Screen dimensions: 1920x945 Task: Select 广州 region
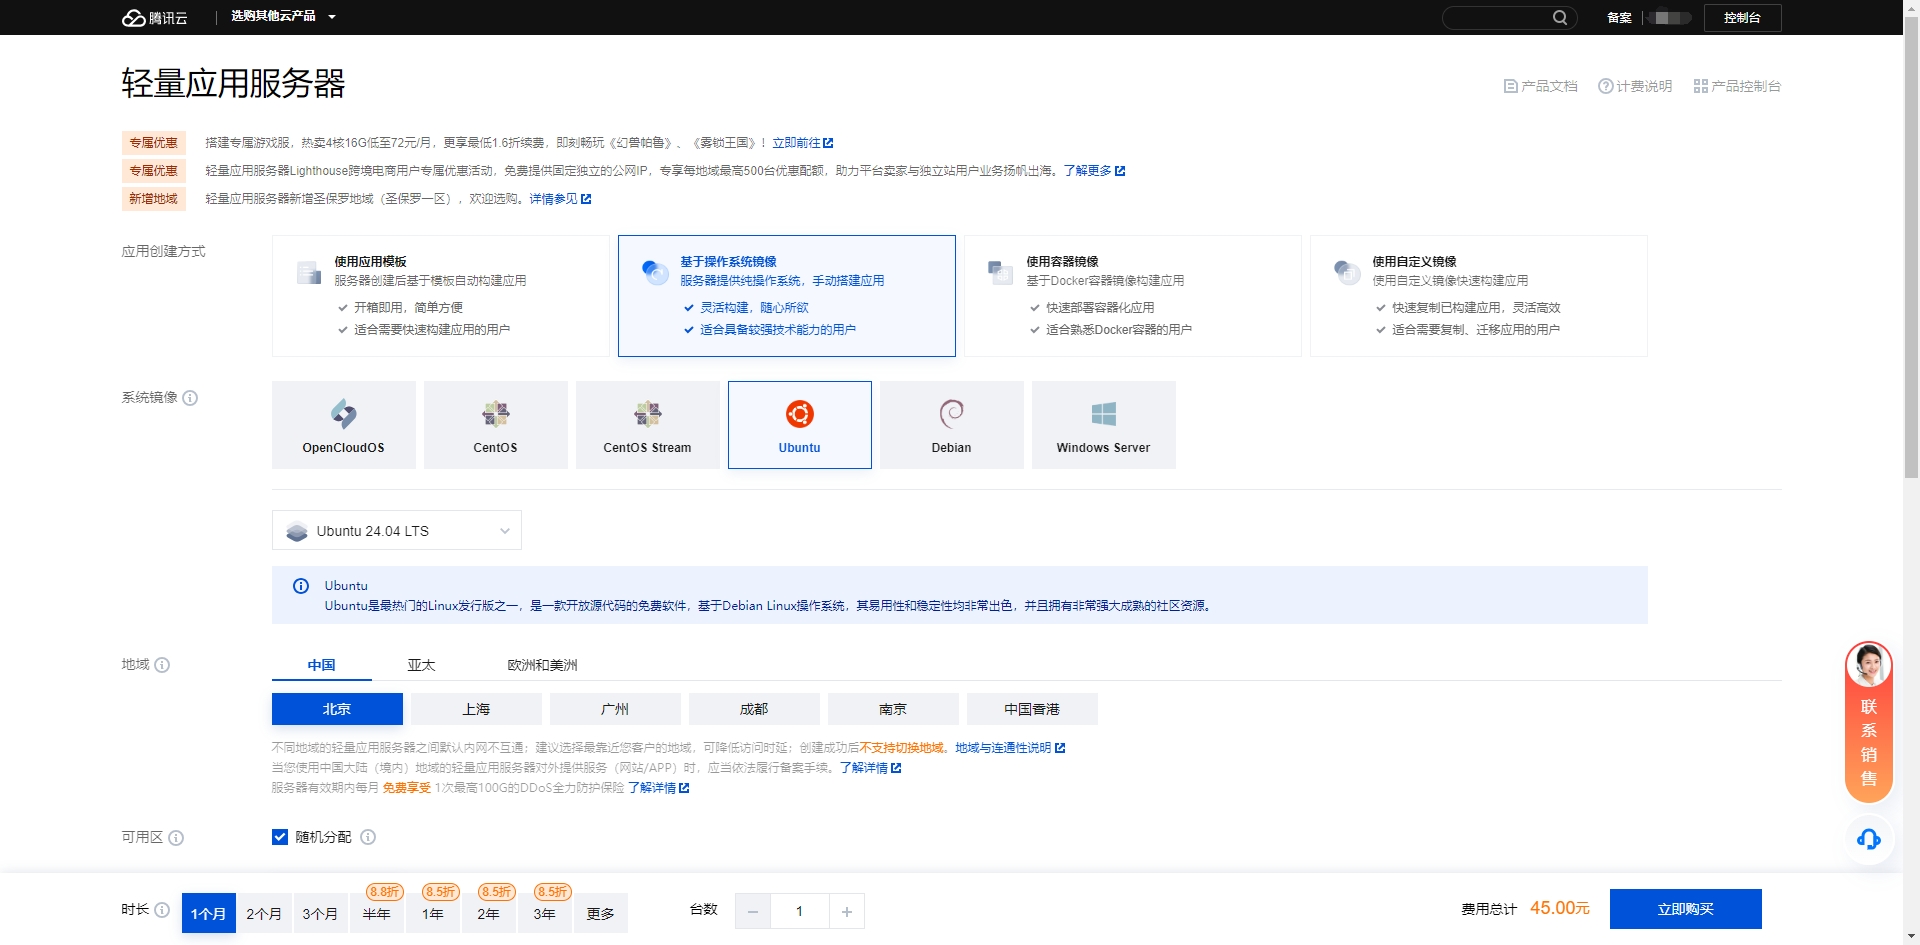click(615, 709)
